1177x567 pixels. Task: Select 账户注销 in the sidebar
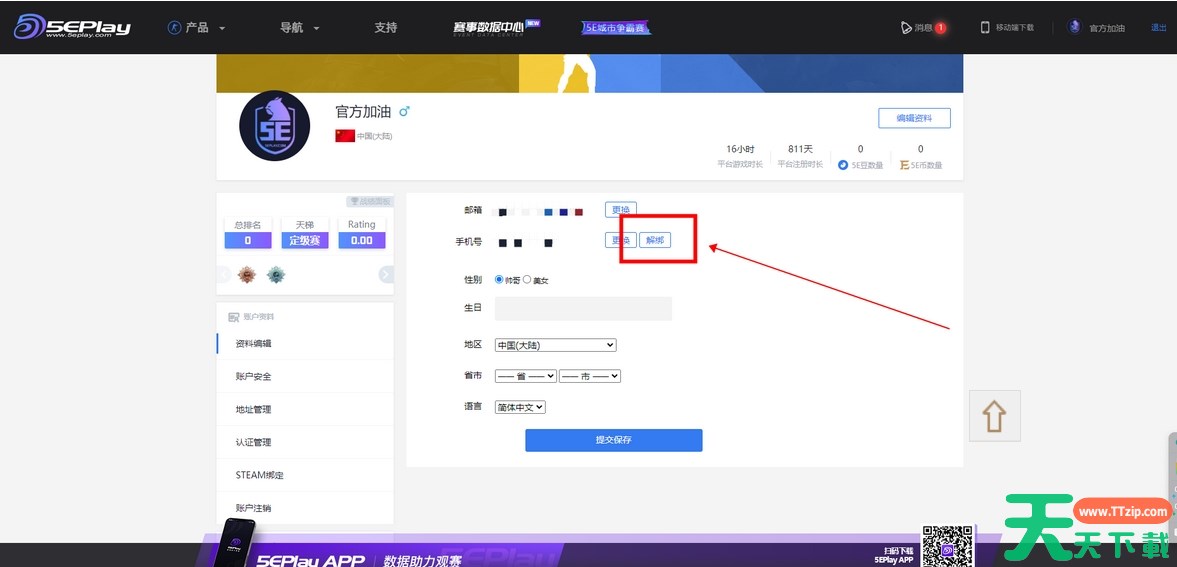click(253, 508)
